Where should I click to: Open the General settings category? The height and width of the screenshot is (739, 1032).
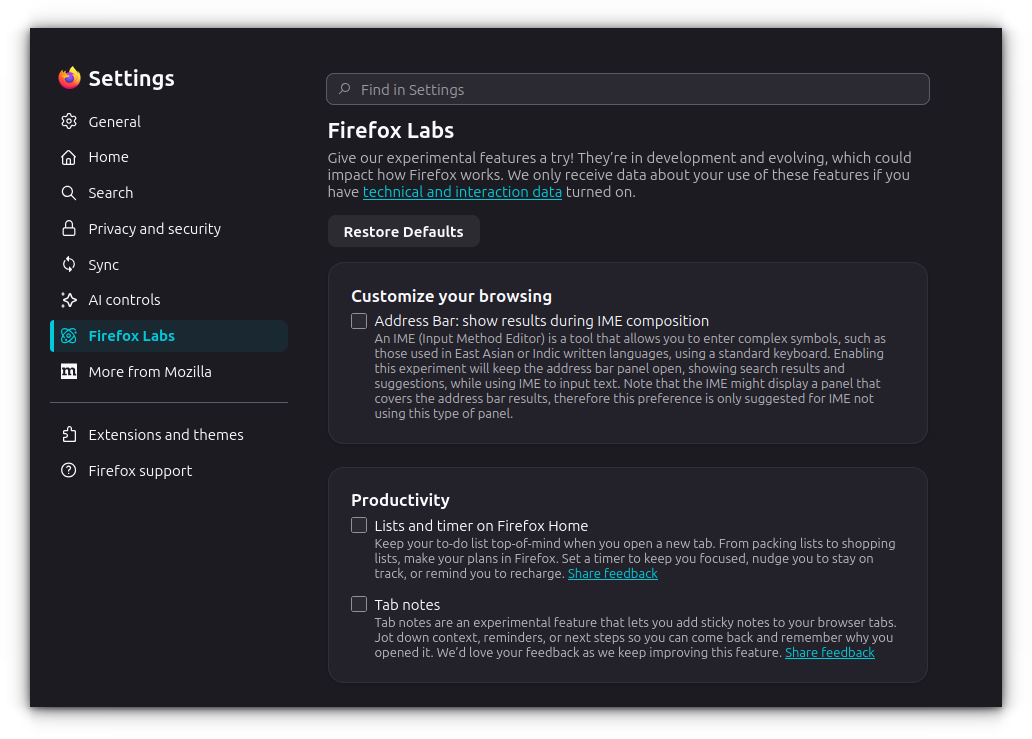tap(168, 122)
